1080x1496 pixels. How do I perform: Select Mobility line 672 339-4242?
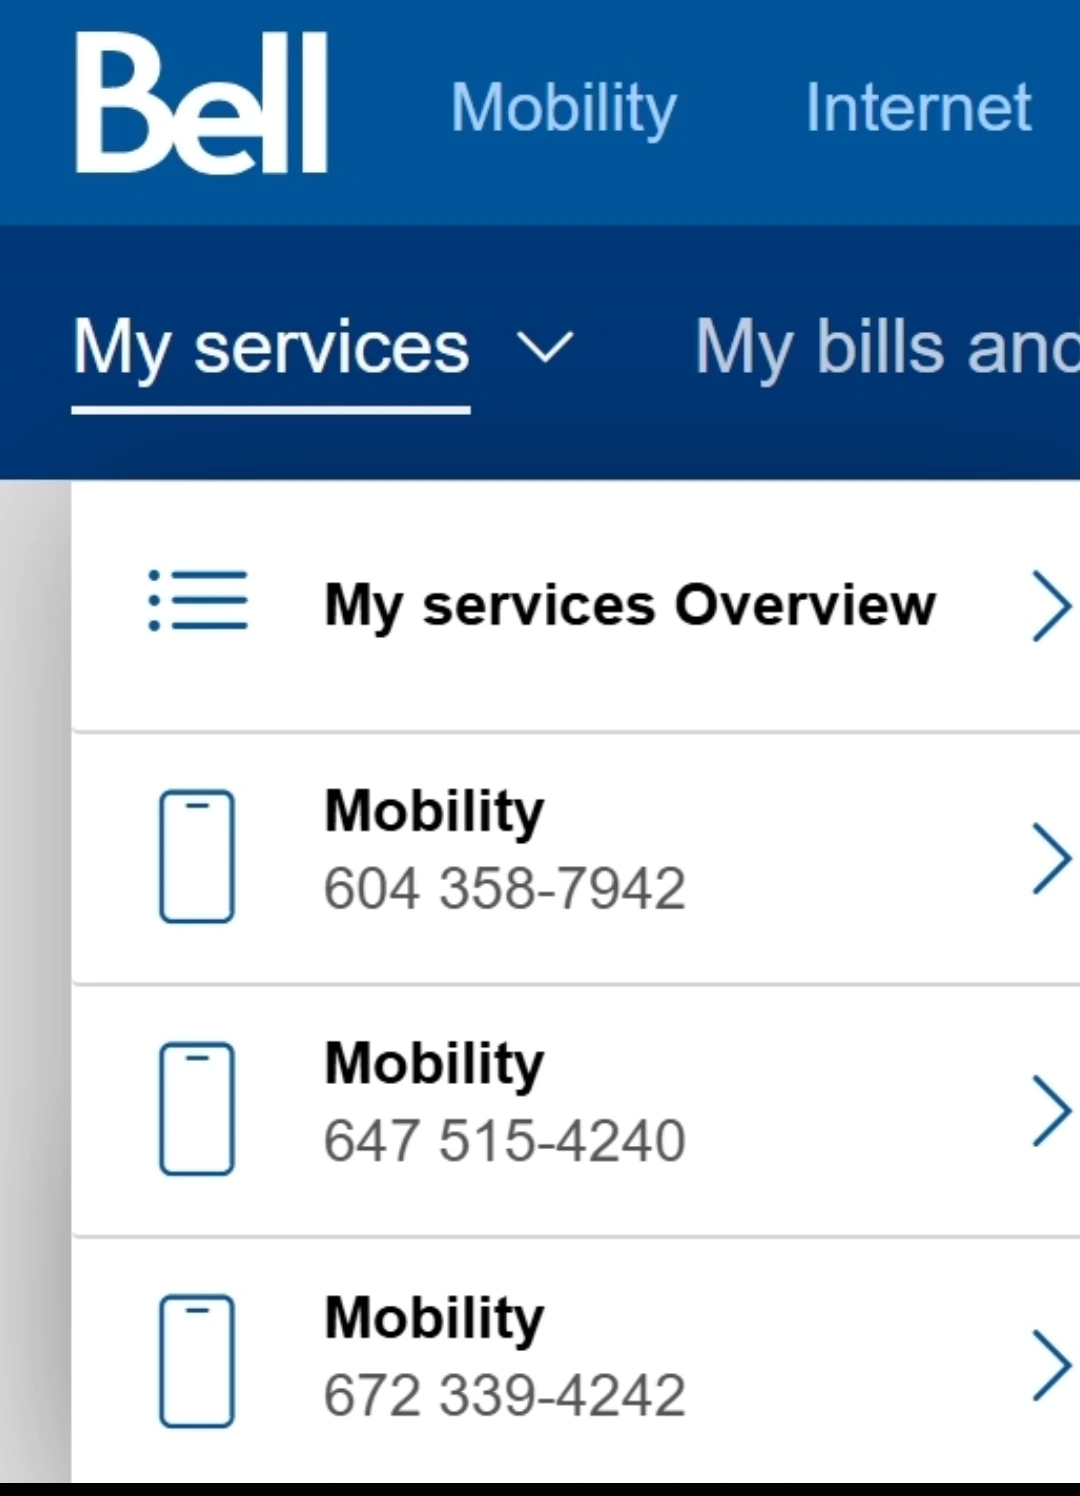pos(576,1362)
